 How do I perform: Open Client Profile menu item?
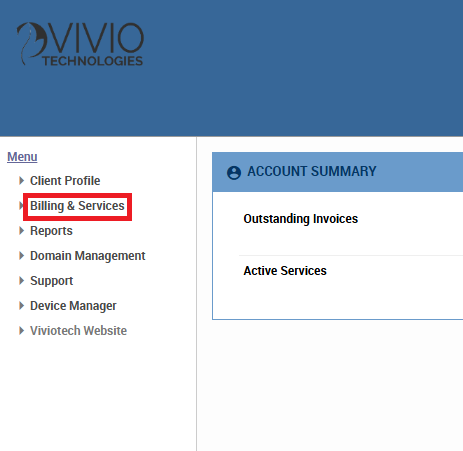(x=65, y=181)
